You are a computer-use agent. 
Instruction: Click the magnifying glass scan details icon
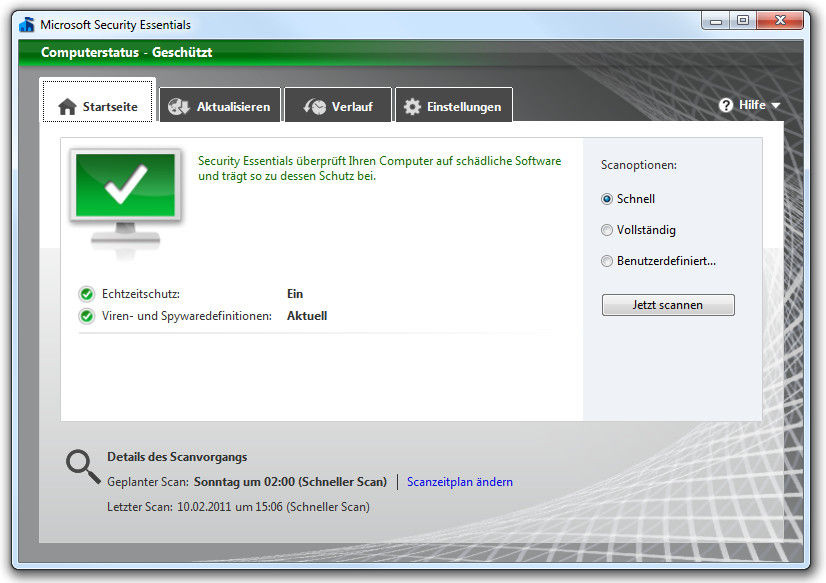click(x=83, y=467)
